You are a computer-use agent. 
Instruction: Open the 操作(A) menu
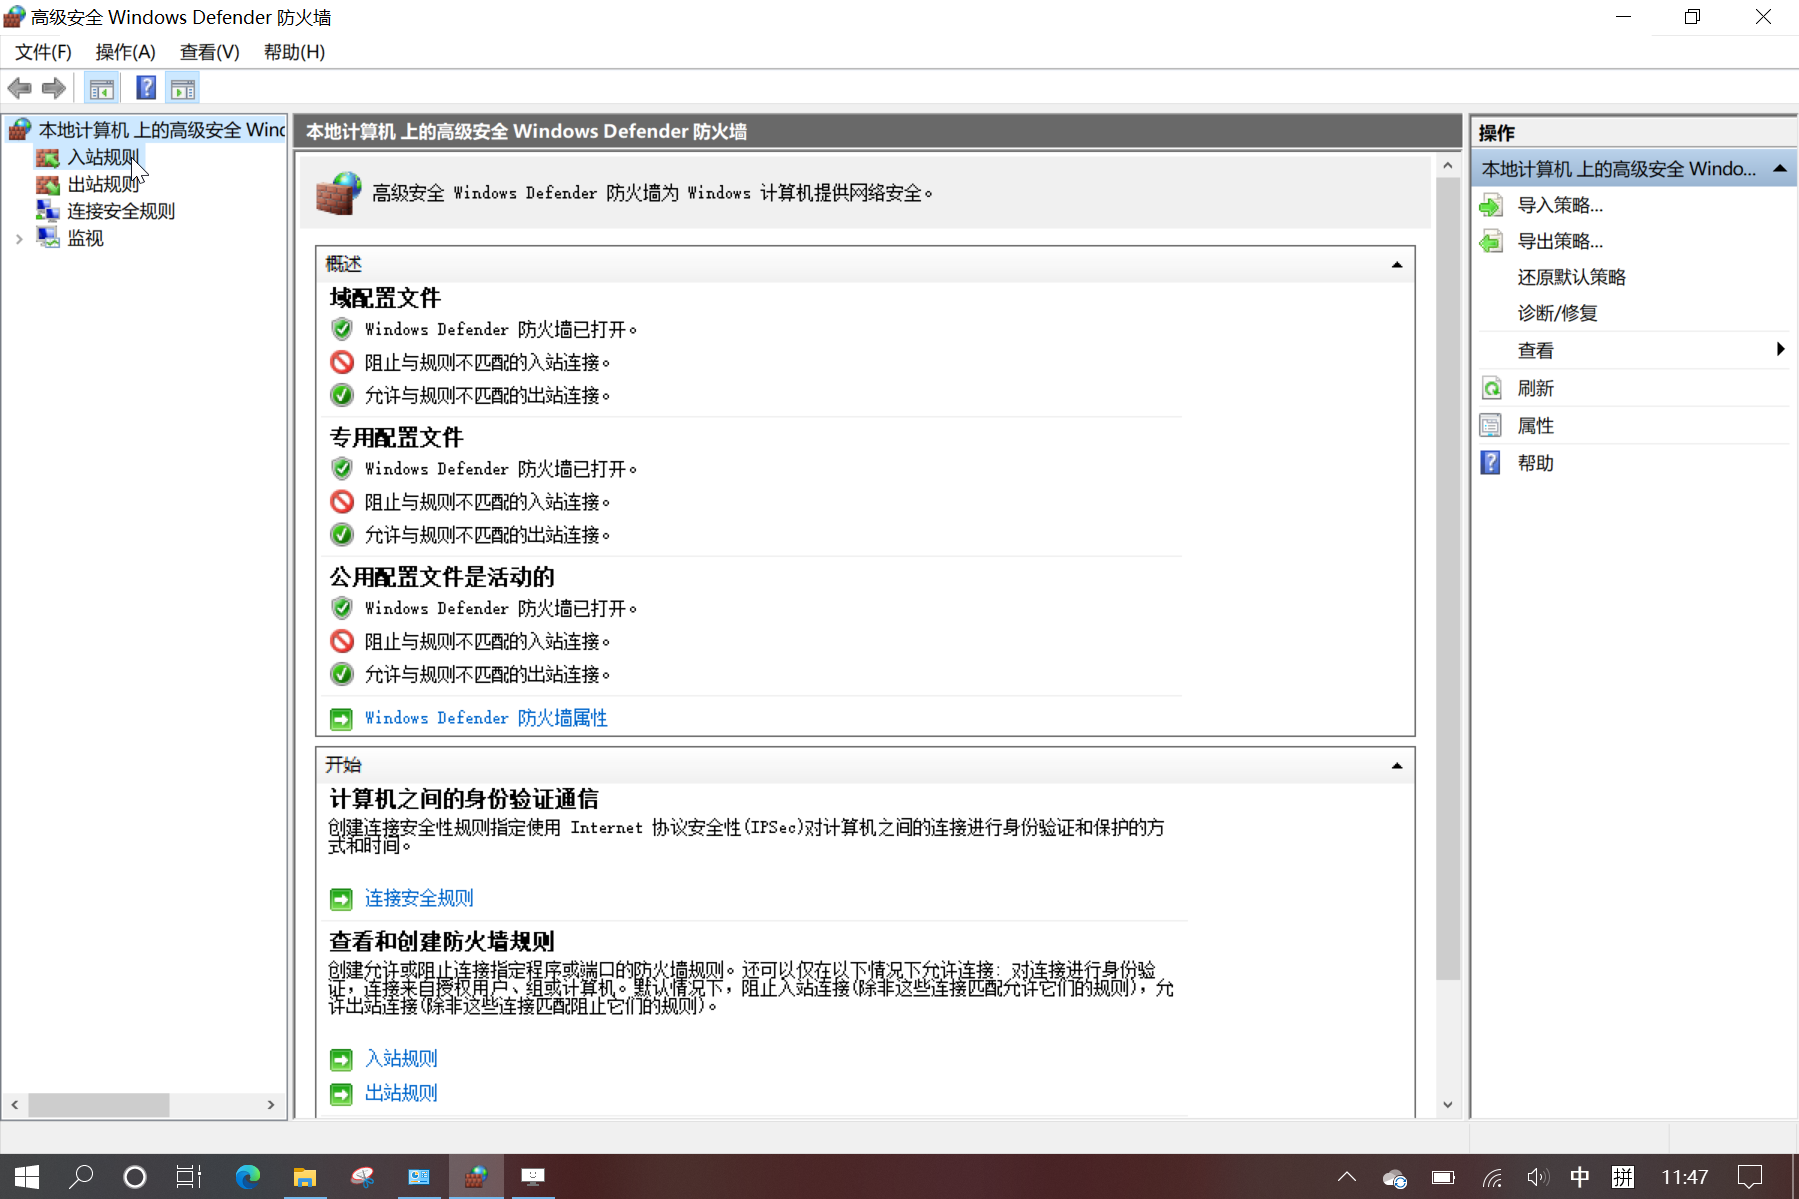(125, 52)
